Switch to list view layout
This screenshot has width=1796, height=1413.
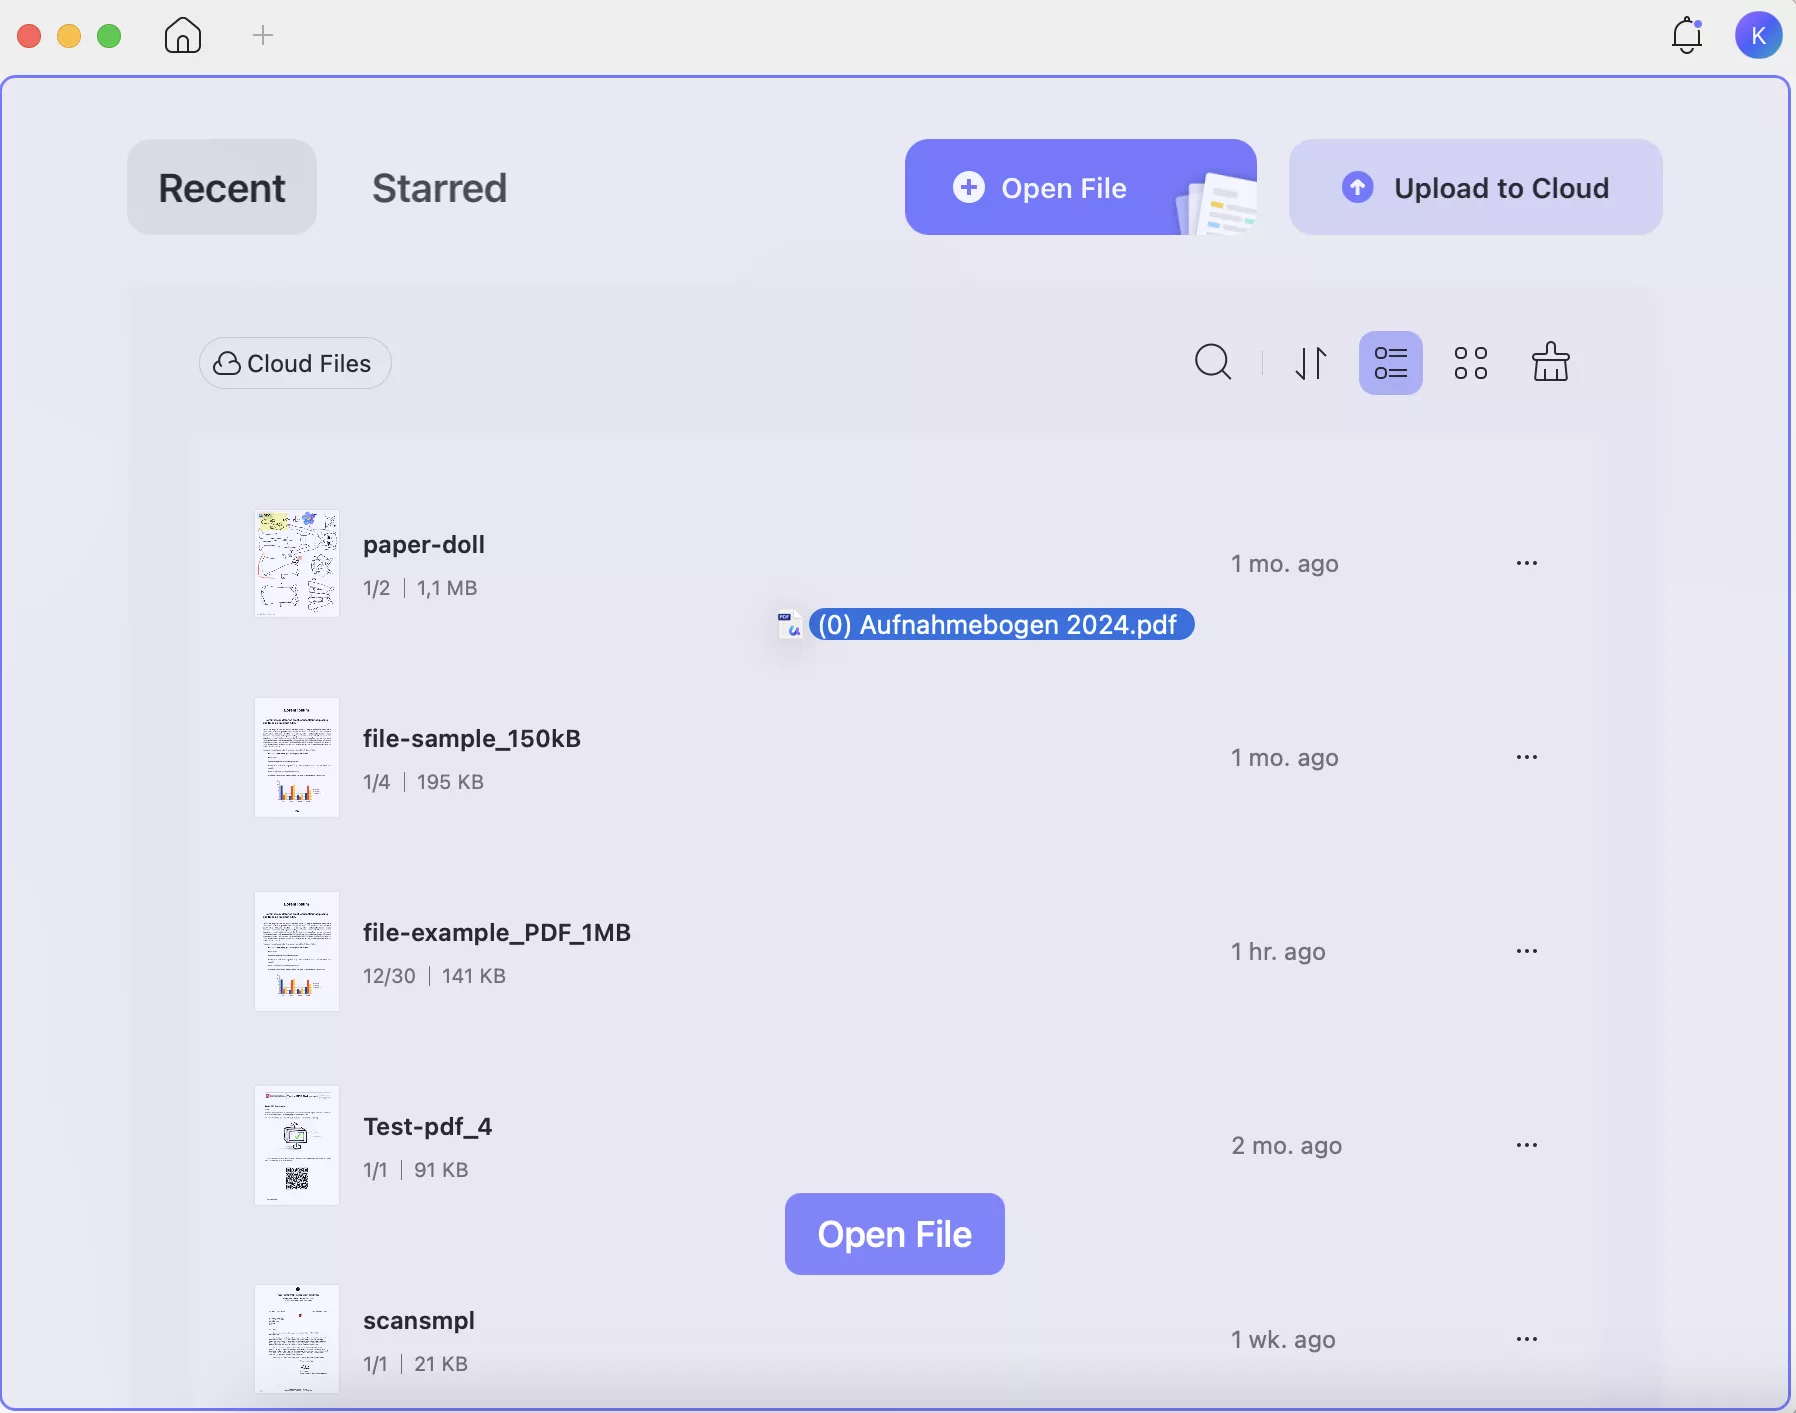click(x=1391, y=362)
